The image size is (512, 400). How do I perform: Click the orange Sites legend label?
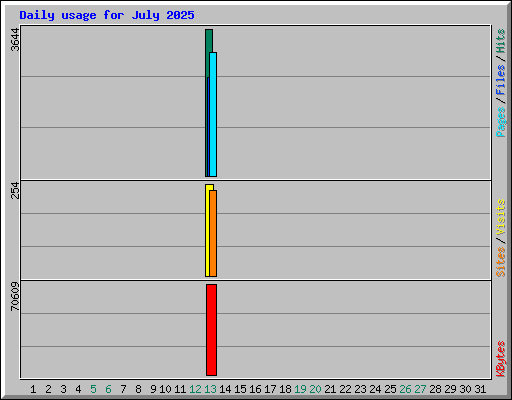[x=501, y=262]
